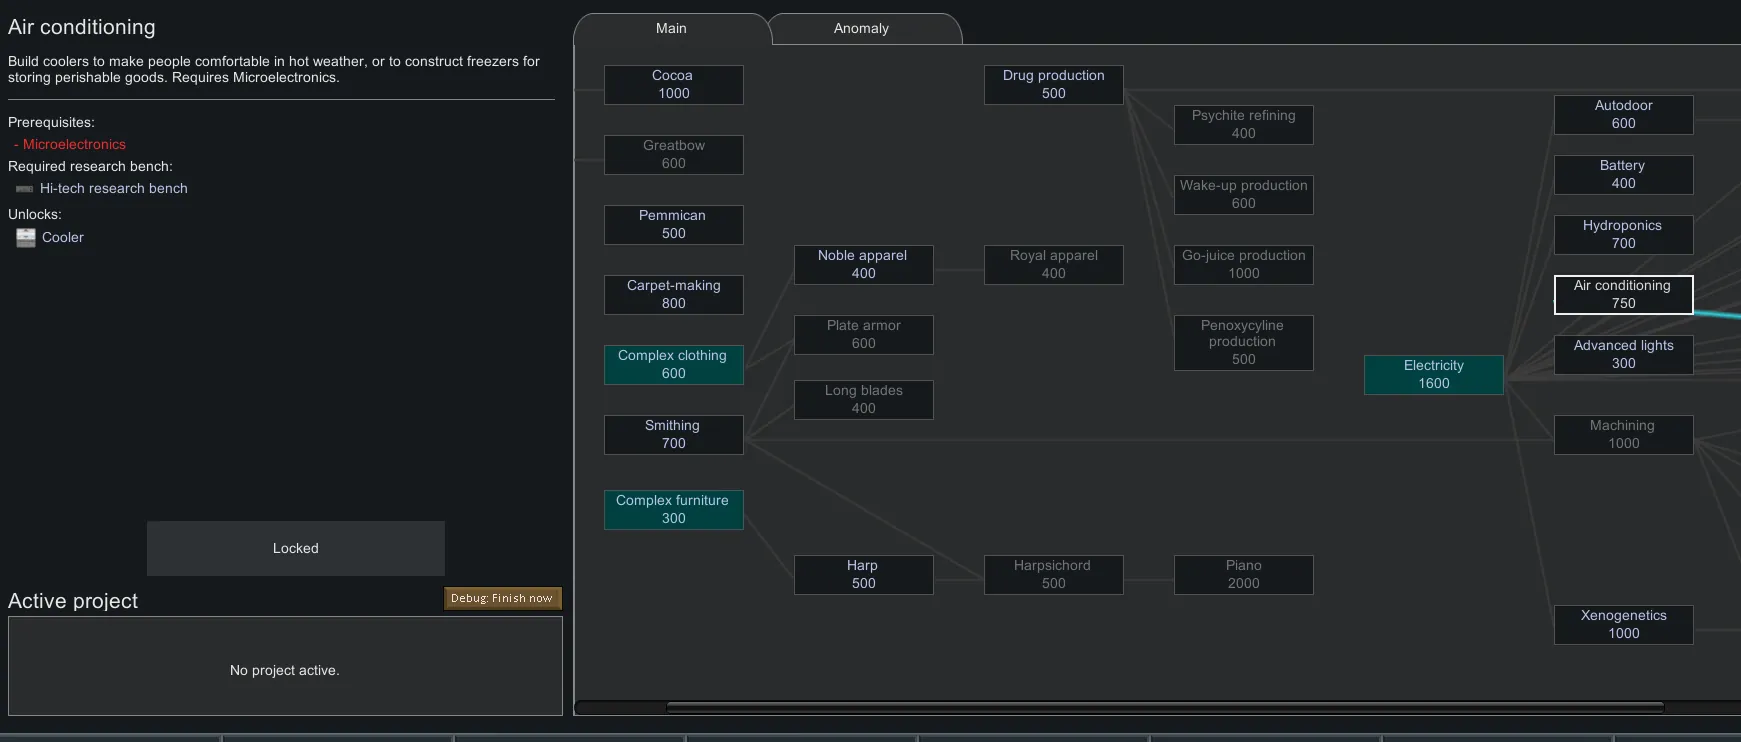The height and width of the screenshot is (742, 1741).
Task: Open the Main research tab
Action: point(671,29)
